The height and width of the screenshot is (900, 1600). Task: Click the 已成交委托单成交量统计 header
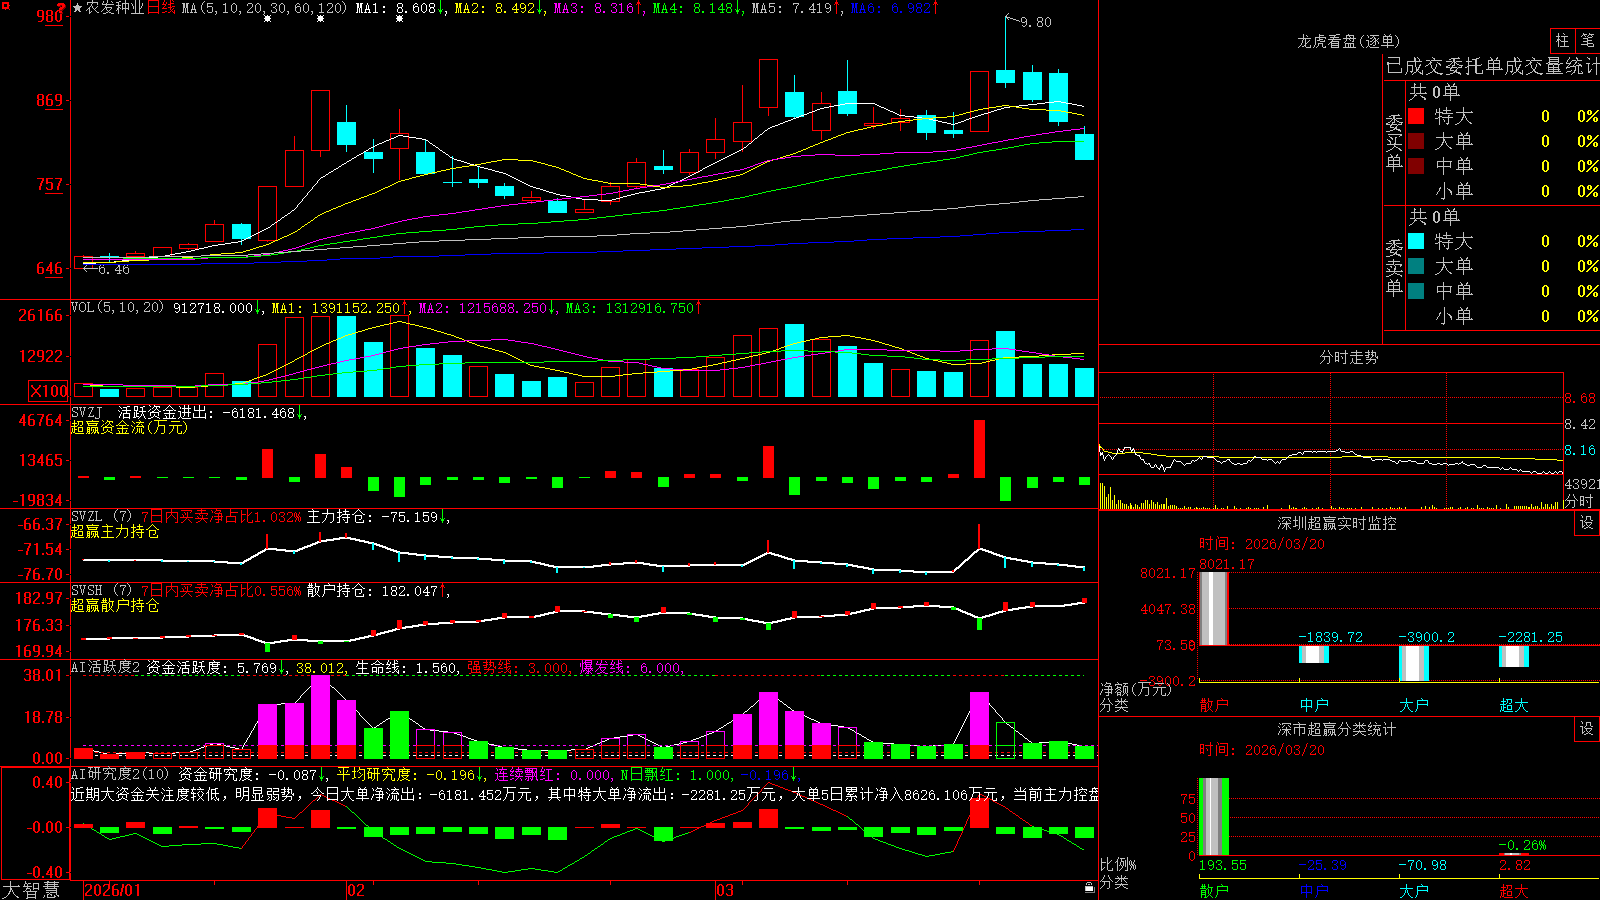pos(1492,66)
